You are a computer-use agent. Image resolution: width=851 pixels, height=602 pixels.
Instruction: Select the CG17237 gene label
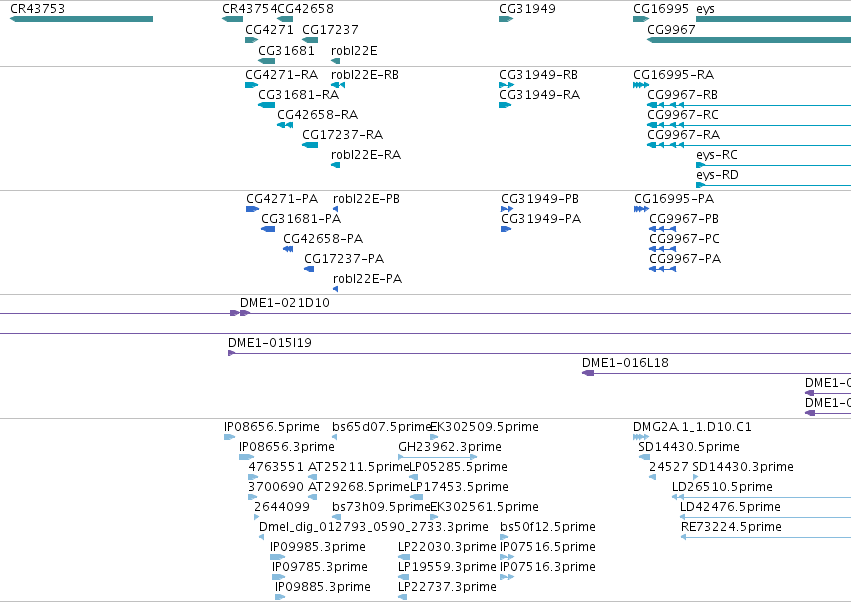coord(330,29)
